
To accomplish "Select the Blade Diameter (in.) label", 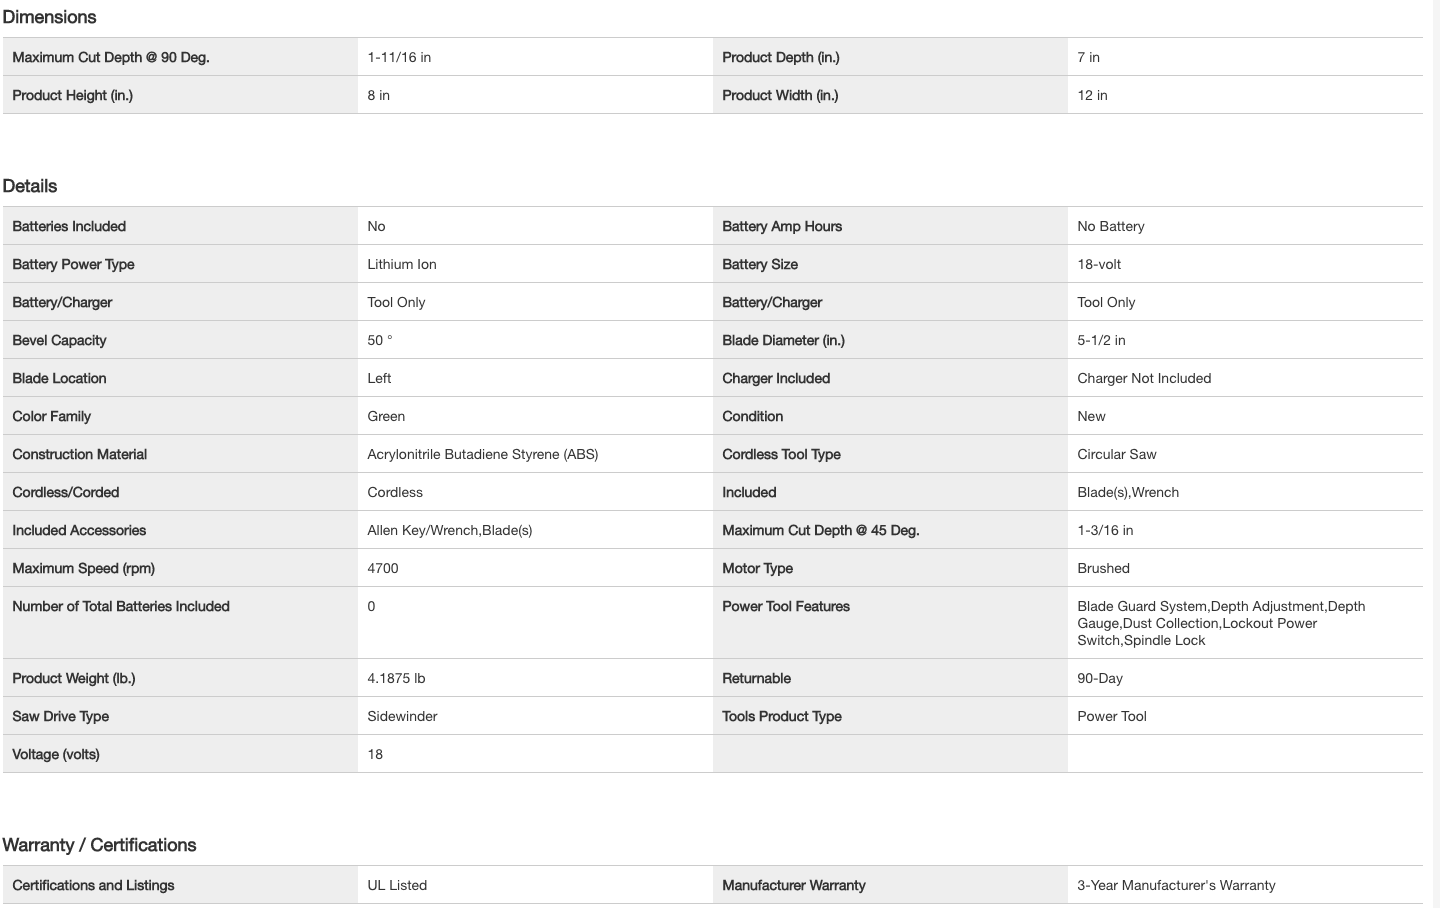I will pyautogui.click(x=783, y=340).
